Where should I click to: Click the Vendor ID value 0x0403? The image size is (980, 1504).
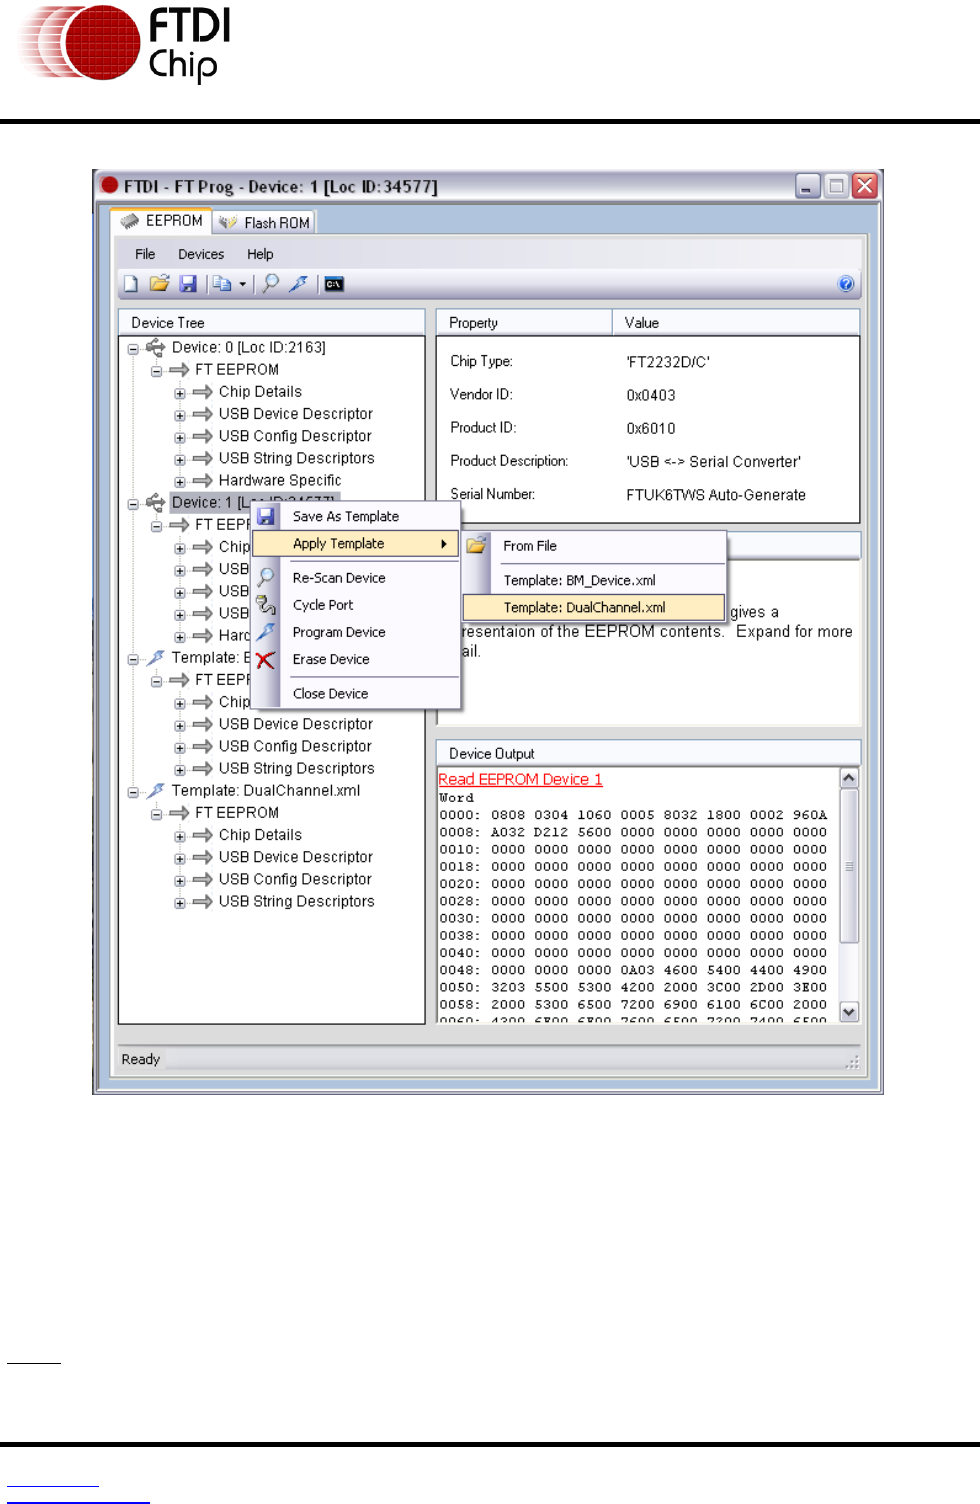click(651, 395)
